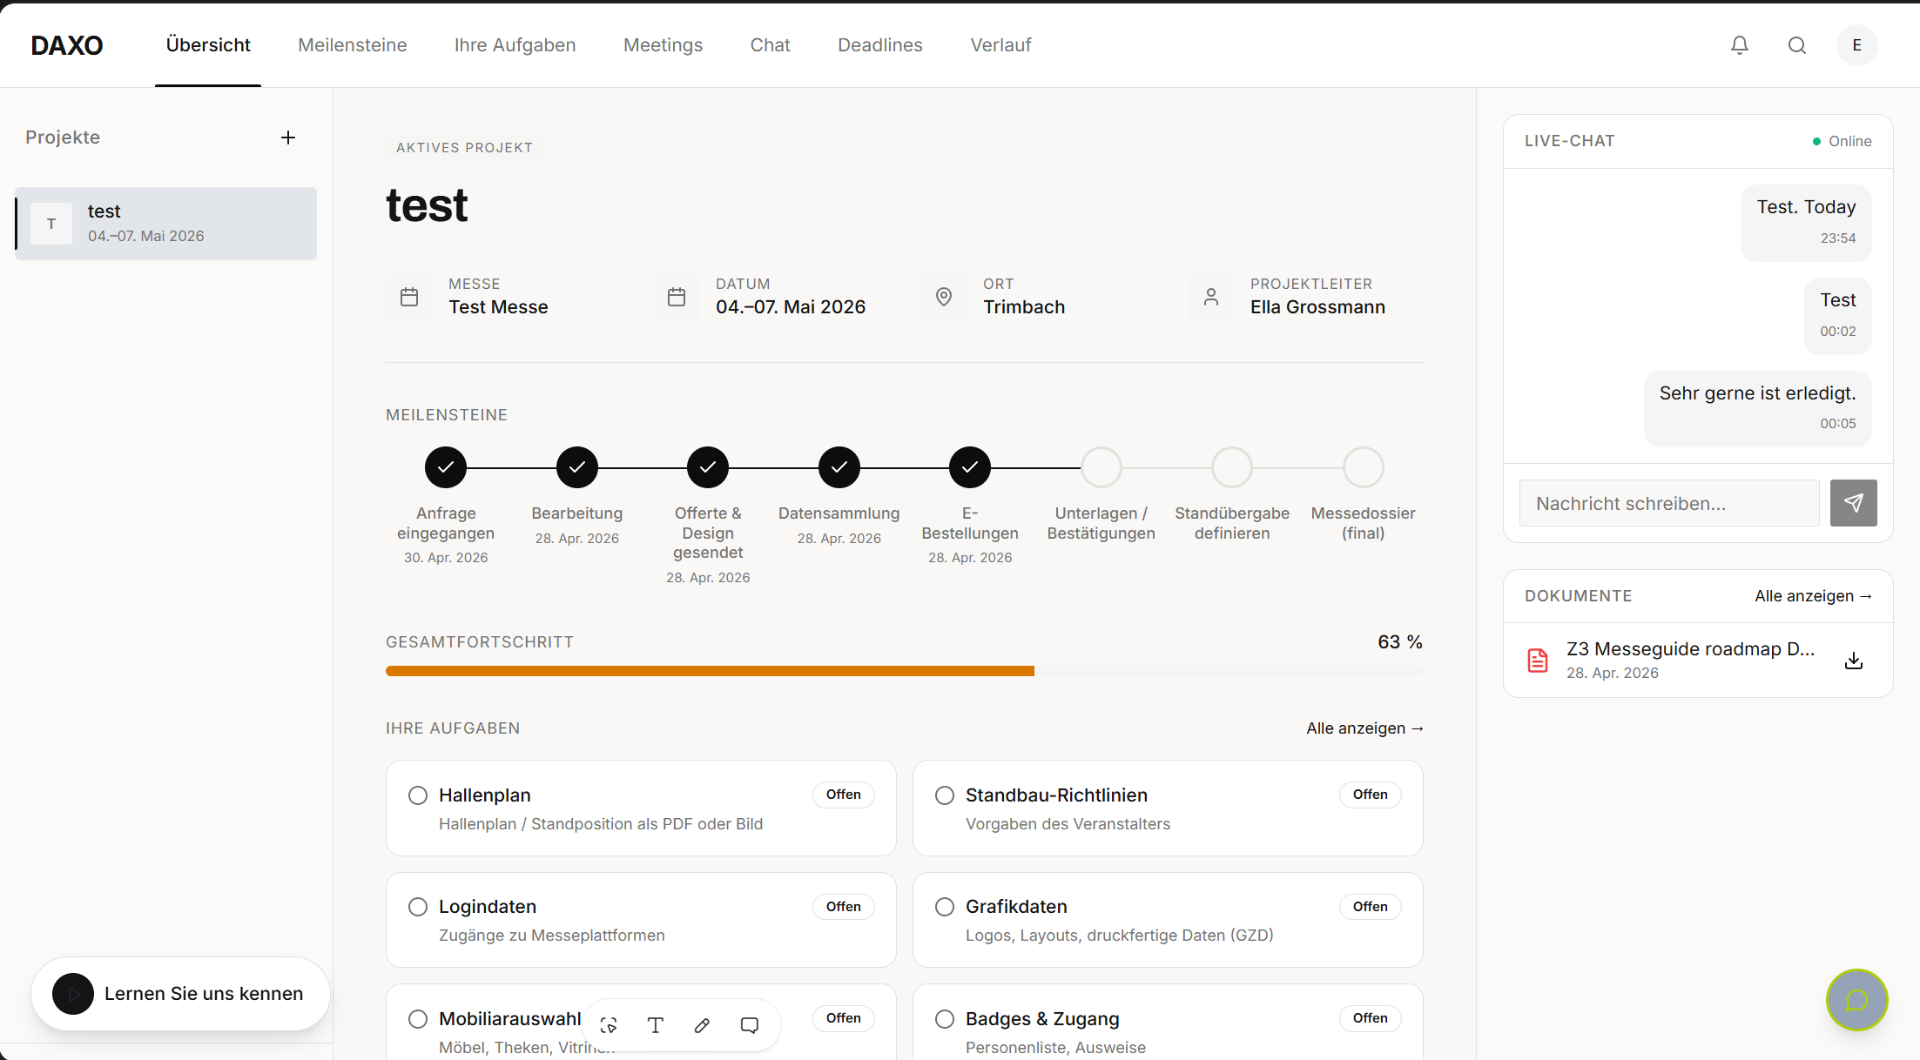Click the Messedossier (final) milestone circle

(x=1363, y=467)
